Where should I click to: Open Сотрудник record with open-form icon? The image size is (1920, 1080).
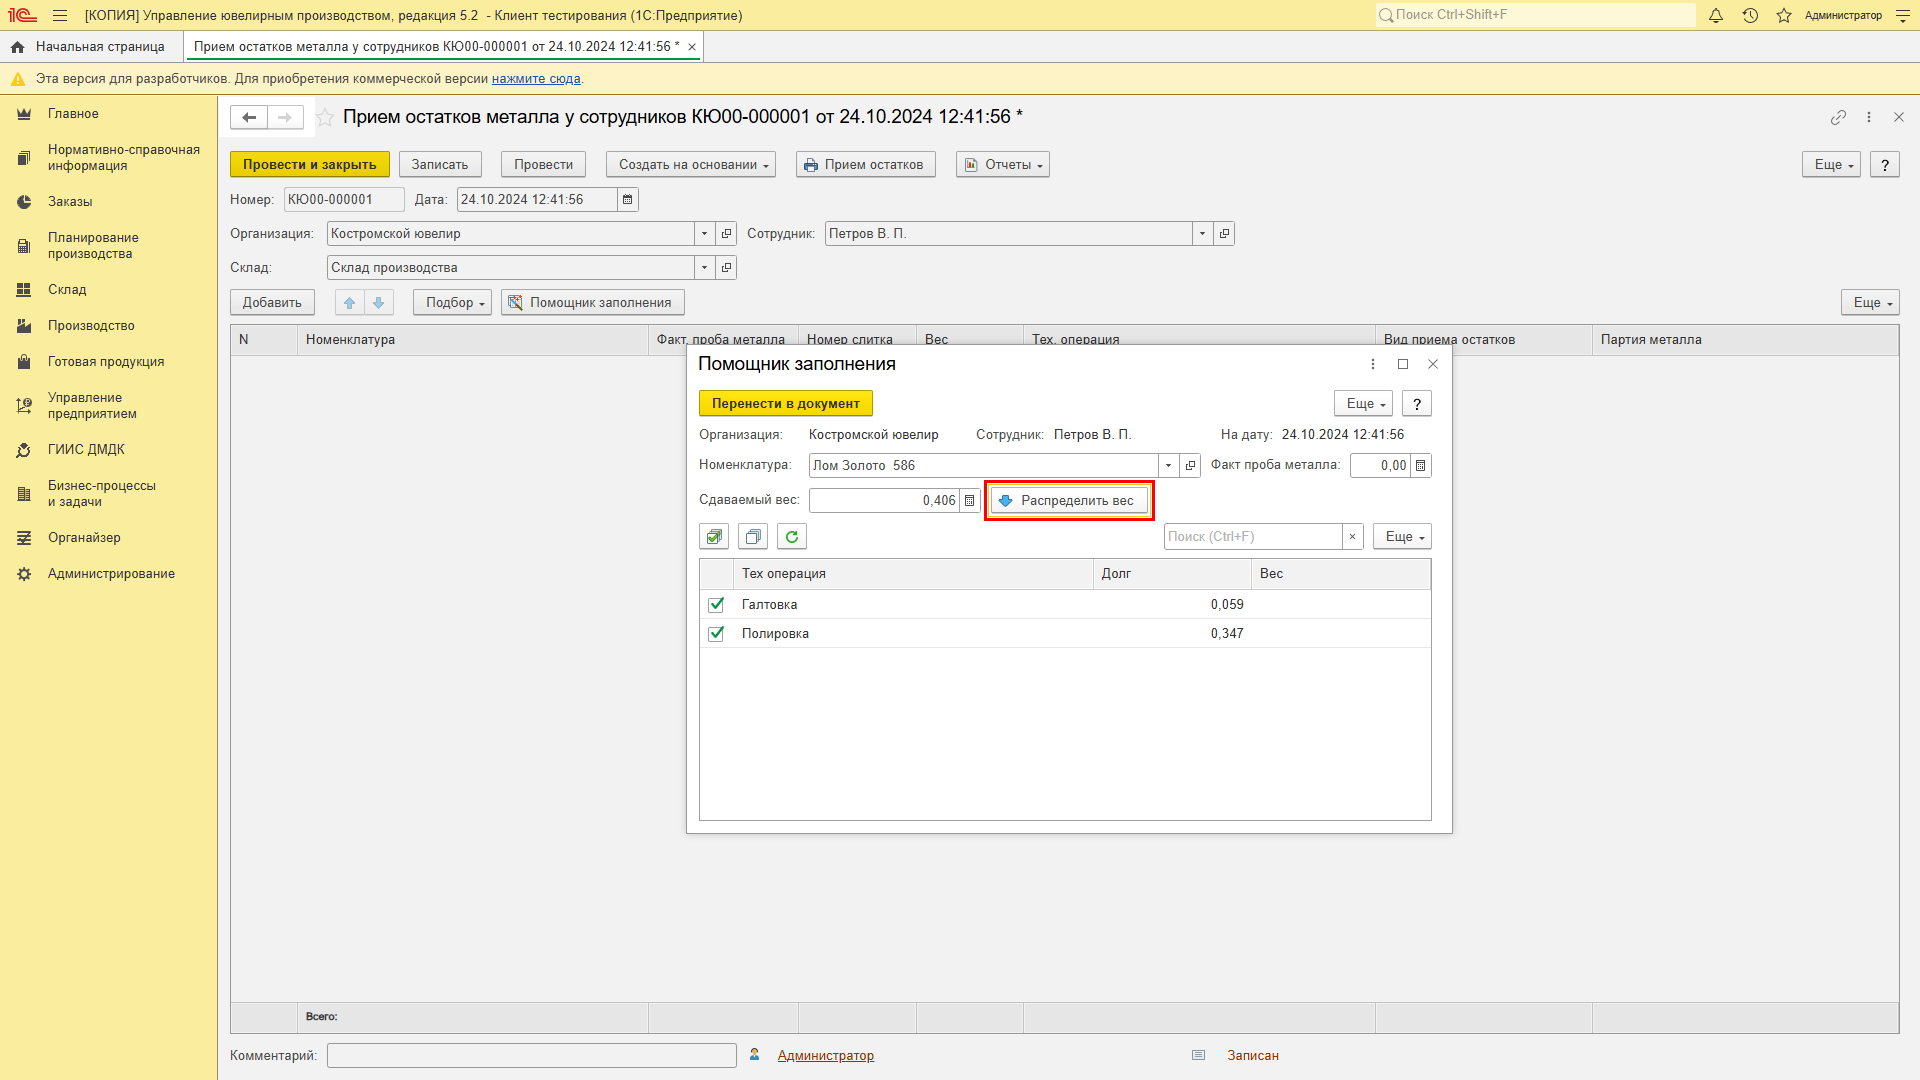[x=1224, y=234]
